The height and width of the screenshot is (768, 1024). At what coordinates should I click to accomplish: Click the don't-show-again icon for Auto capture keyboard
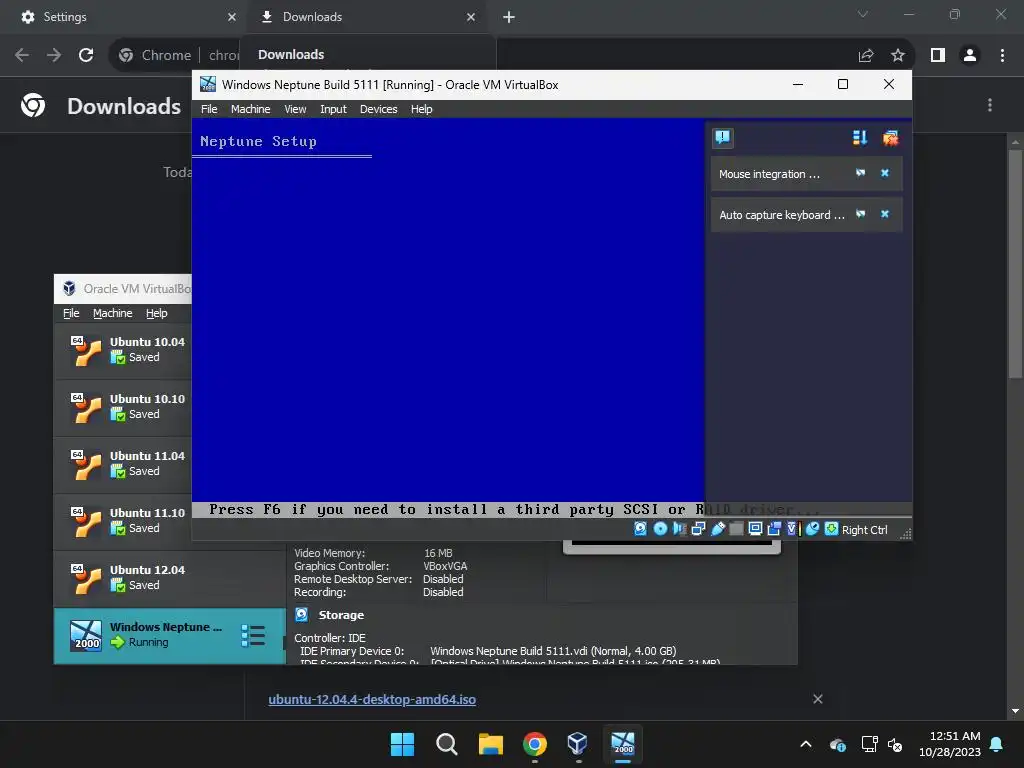(x=861, y=214)
